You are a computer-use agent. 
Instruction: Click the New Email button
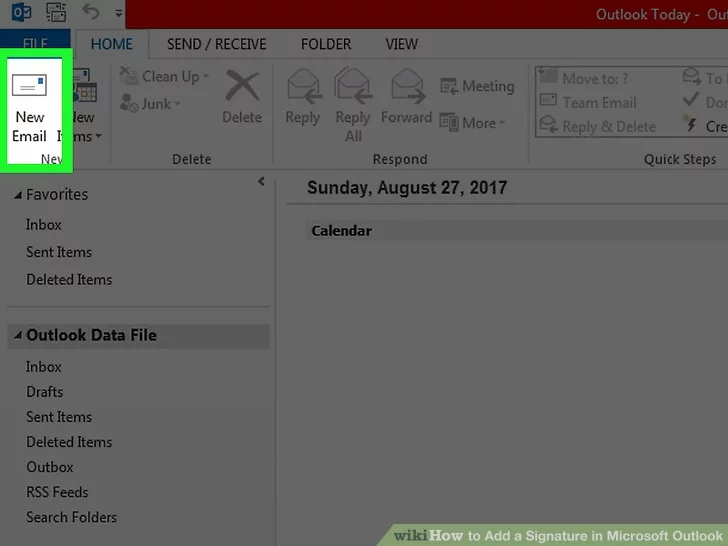click(x=30, y=108)
